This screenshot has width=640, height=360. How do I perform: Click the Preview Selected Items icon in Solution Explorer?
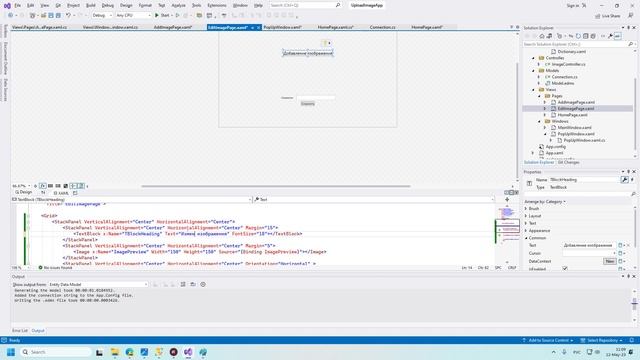coord(618,36)
